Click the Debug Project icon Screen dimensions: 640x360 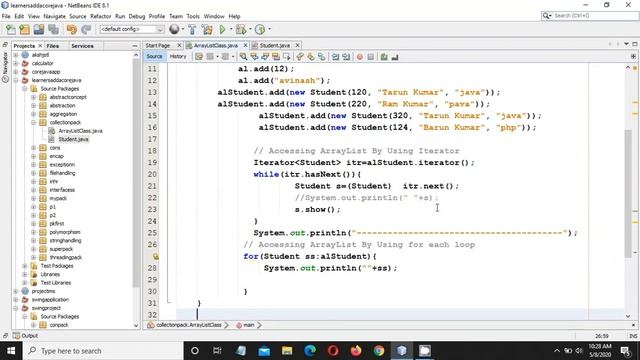point(241,29)
